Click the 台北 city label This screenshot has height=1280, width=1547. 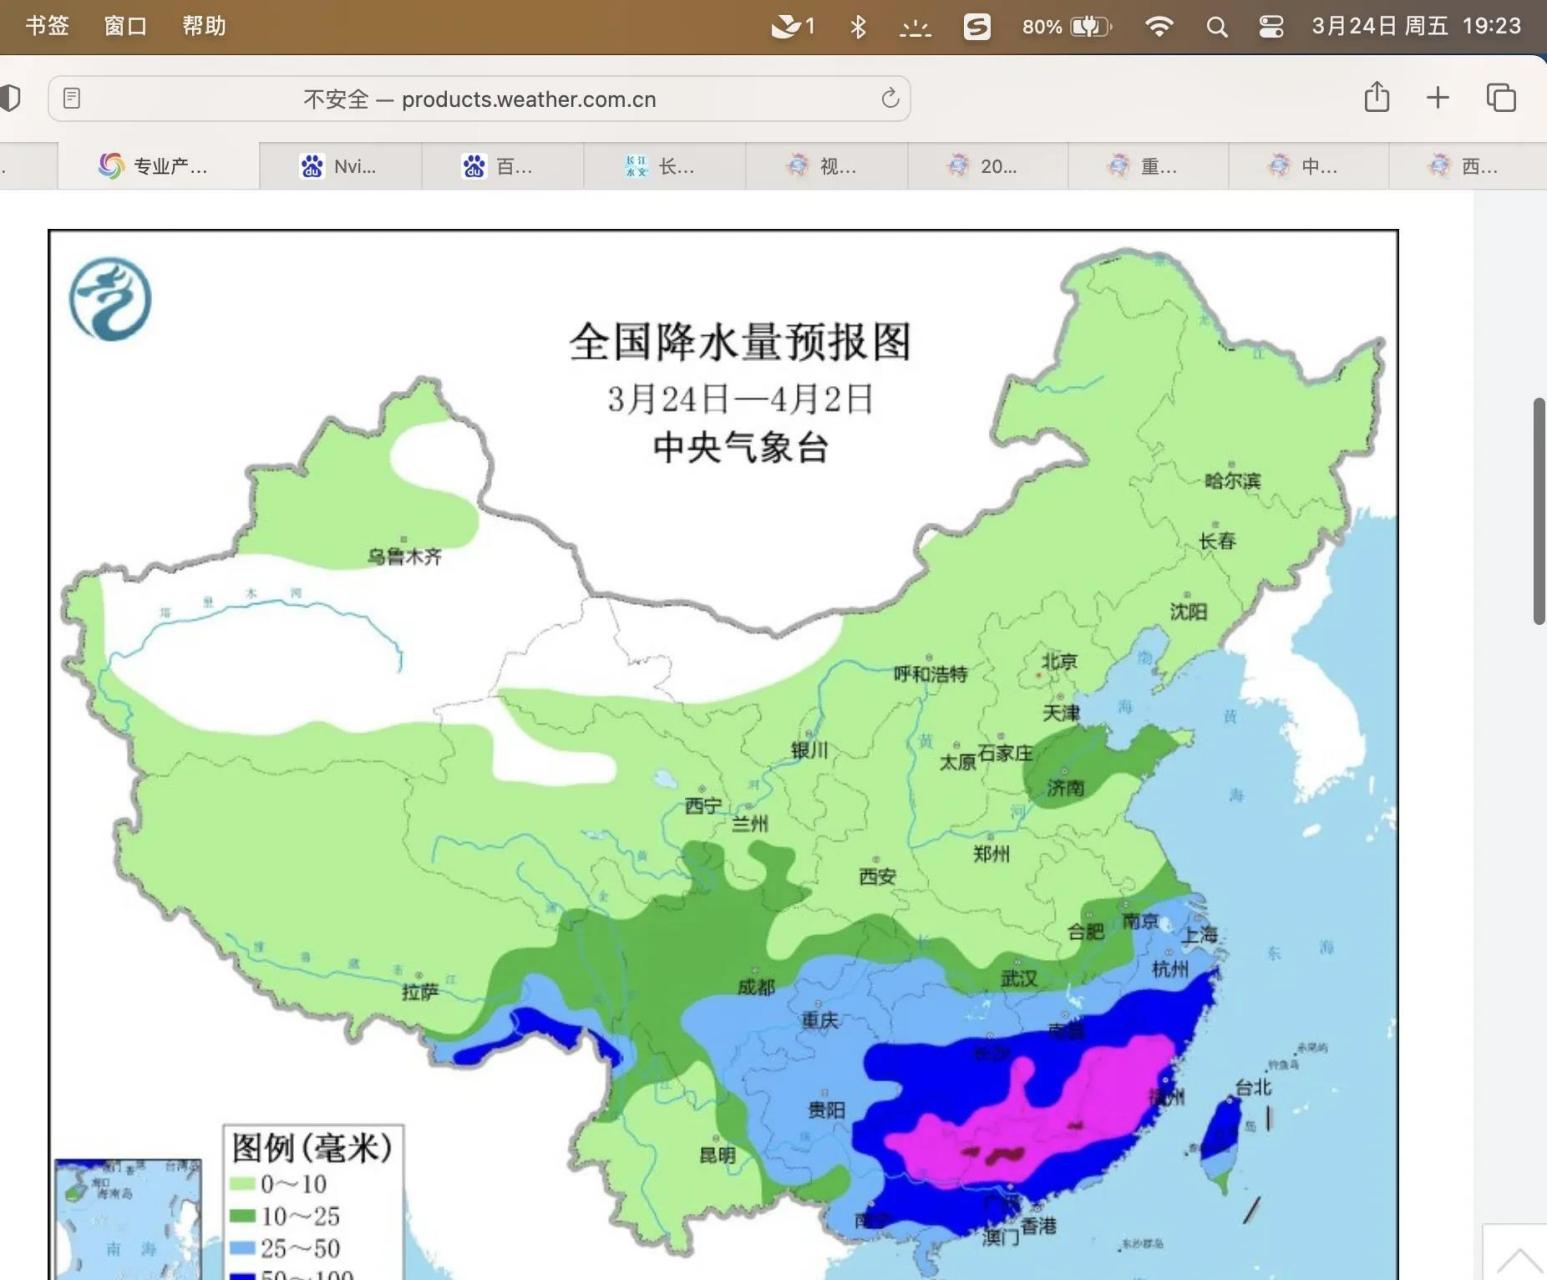[1253, 1086]
